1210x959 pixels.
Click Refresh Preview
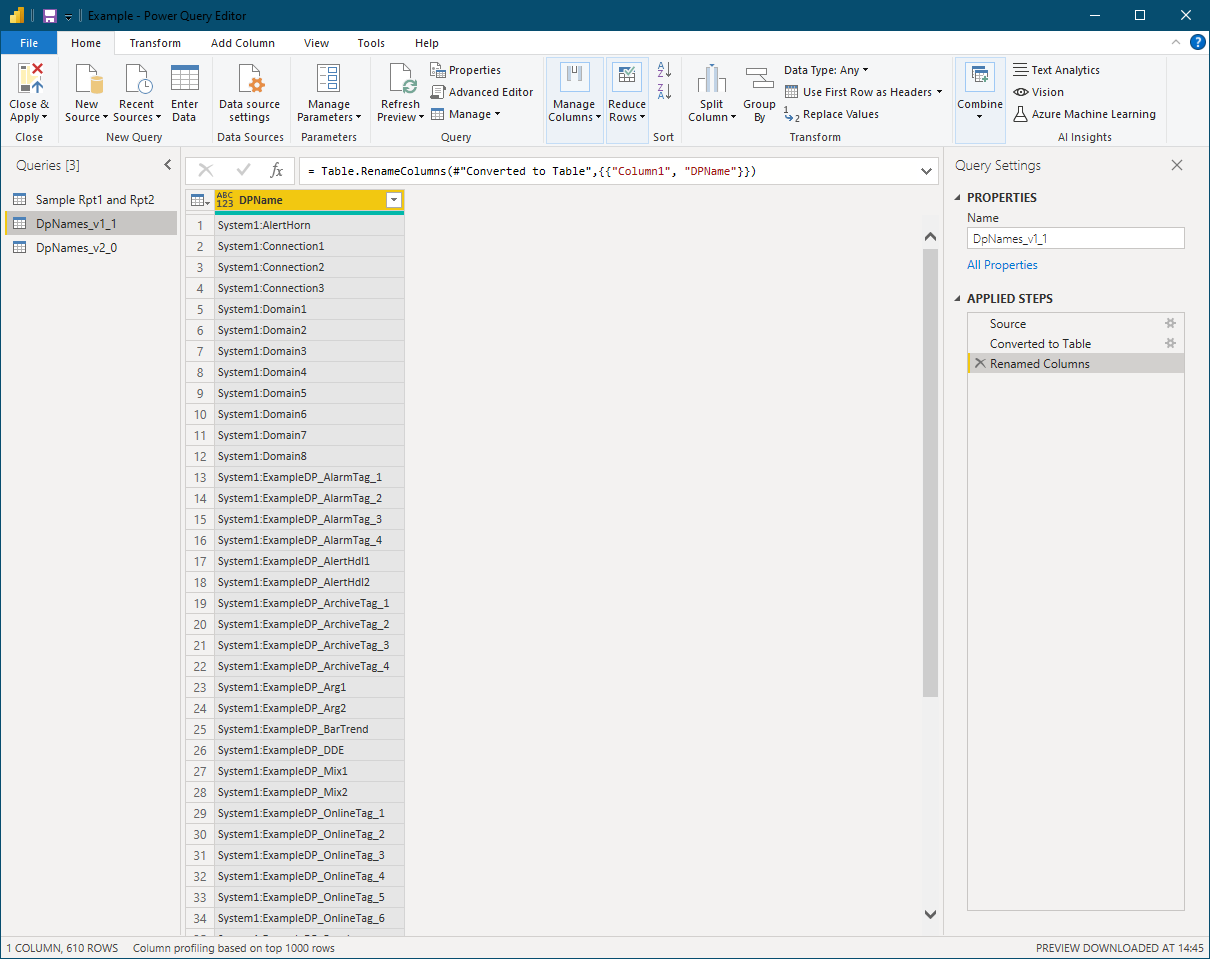point(399,90)
